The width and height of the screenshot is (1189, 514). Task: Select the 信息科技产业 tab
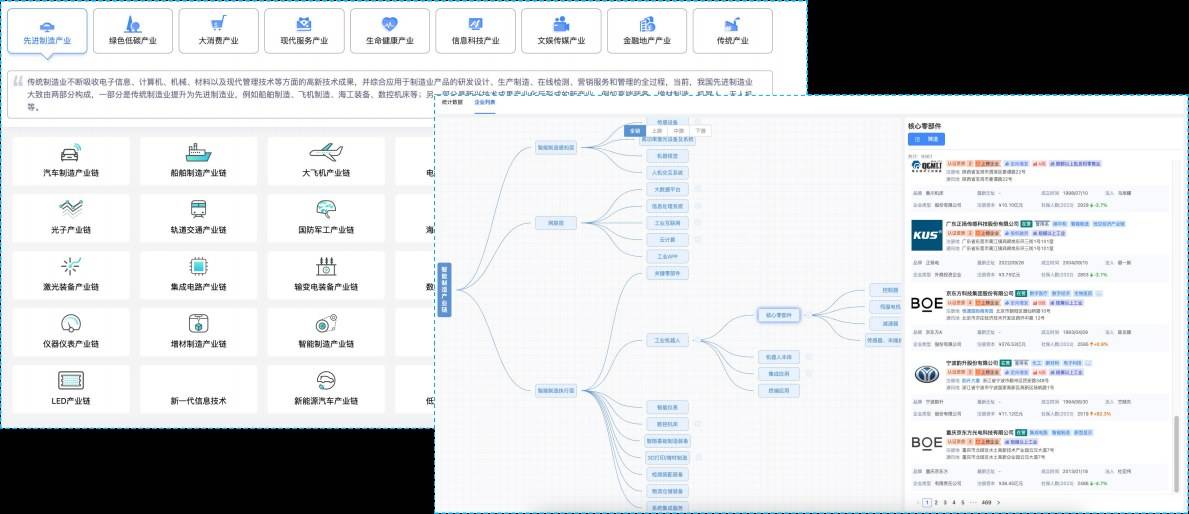click(475, 31)
